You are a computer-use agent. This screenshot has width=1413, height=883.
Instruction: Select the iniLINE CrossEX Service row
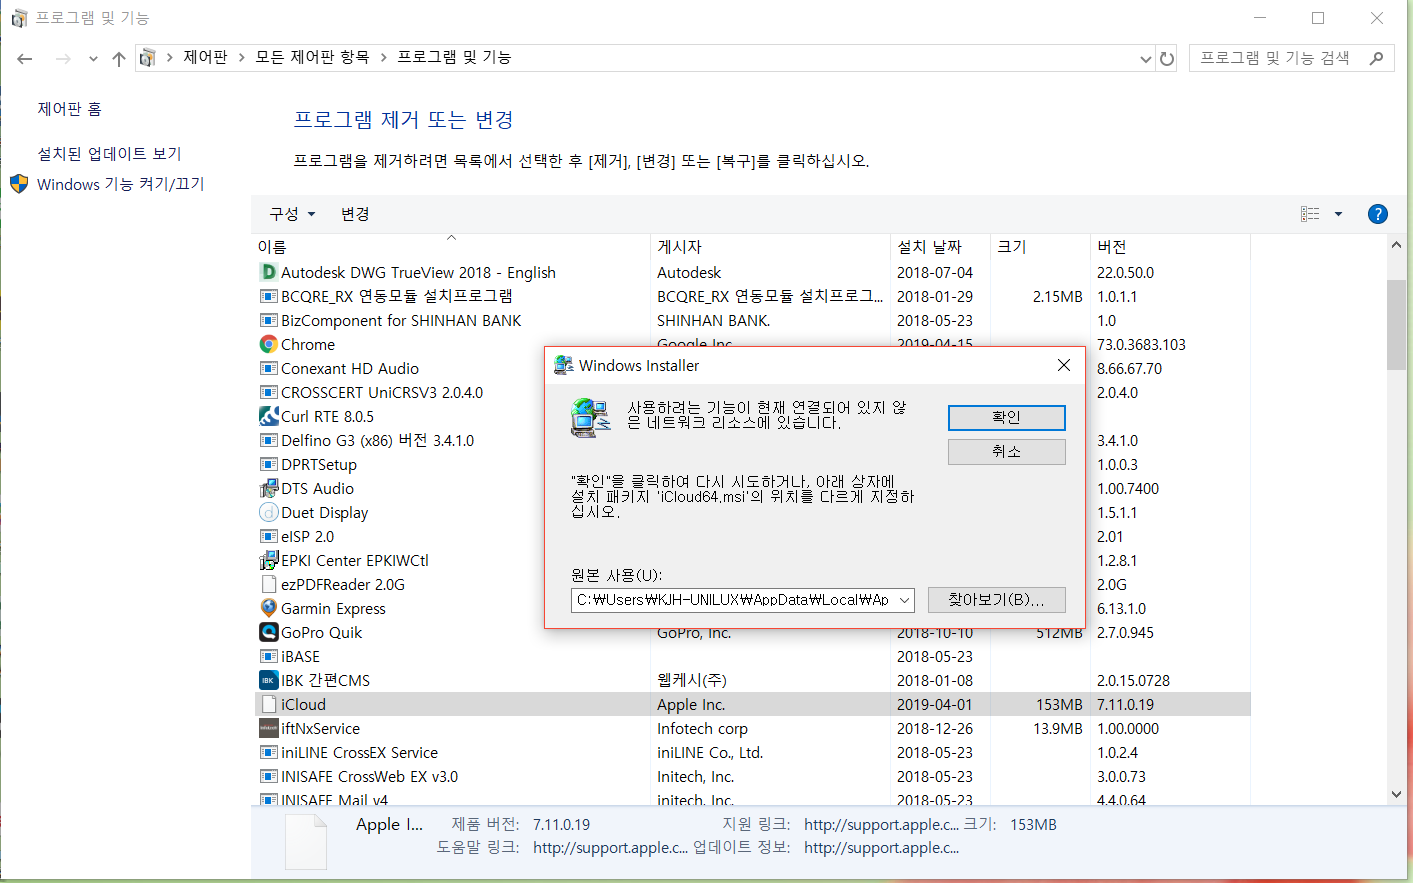click(753, 752)
